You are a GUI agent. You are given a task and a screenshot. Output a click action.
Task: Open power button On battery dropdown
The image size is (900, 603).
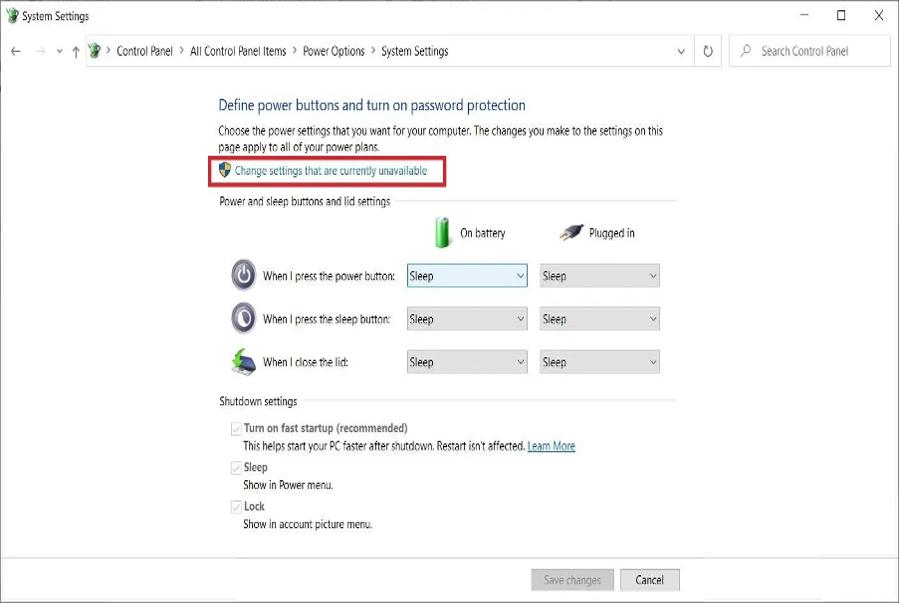tap(467, 276)
